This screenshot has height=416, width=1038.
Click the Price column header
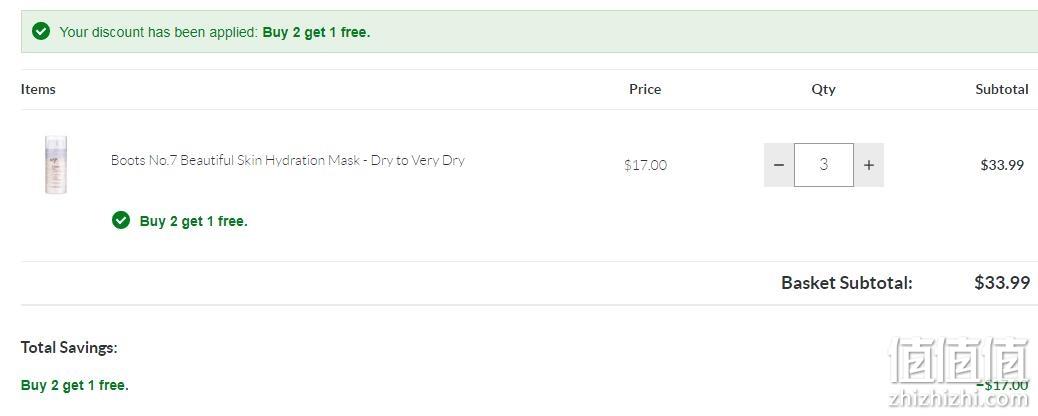point(645,89)
